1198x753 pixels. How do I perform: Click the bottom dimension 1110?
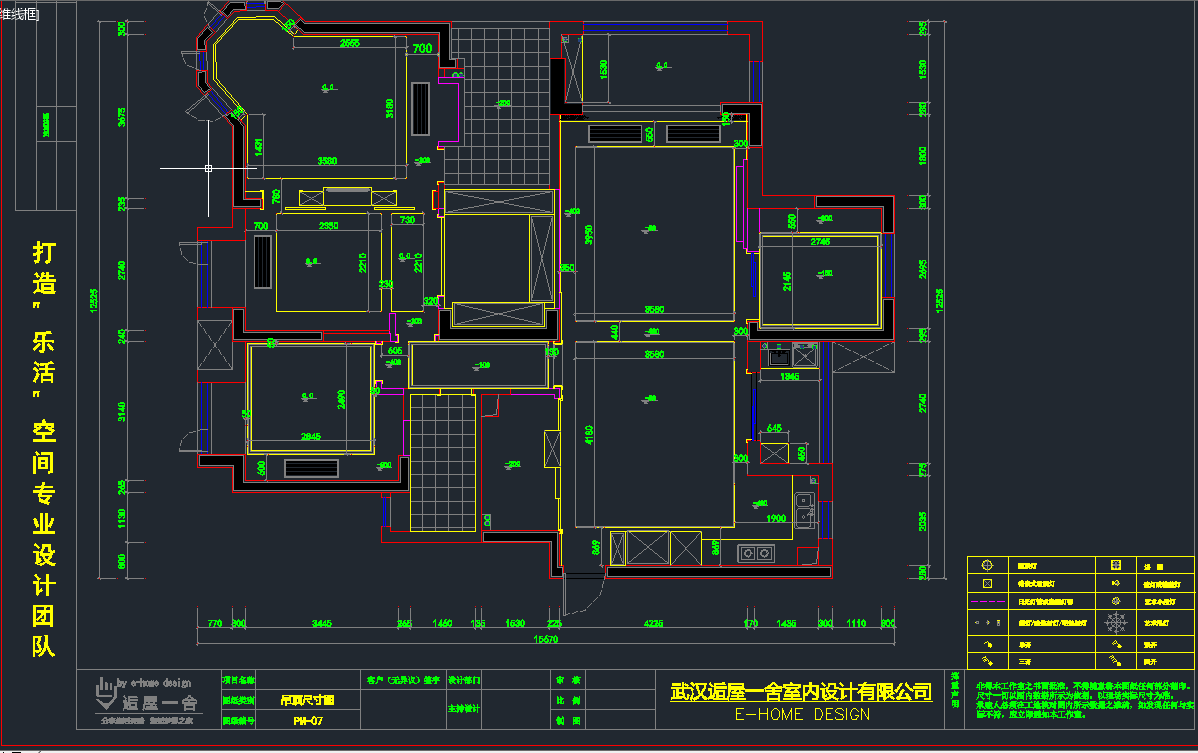point(856,624)
